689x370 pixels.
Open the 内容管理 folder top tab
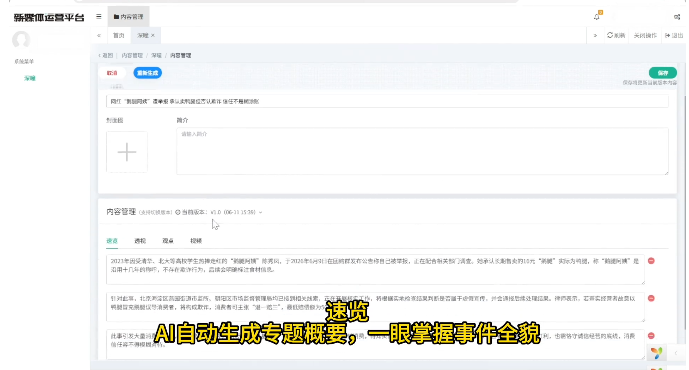click(128, 17)
